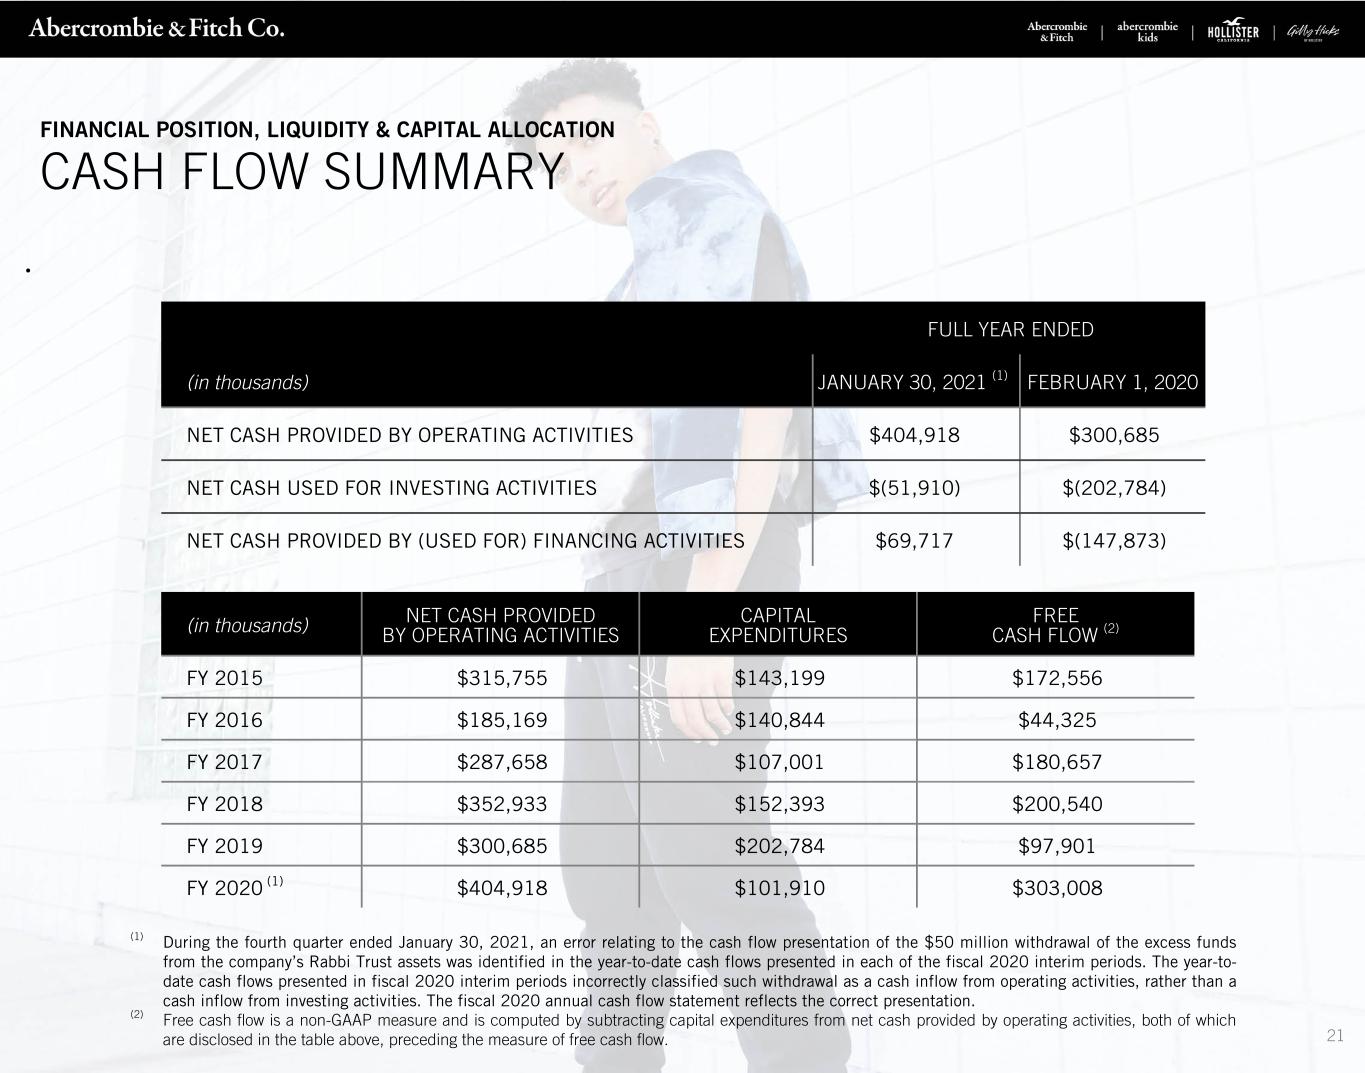The image size is (1365, 1073).
Task: Click the page number 21
Action: 1335,1036
